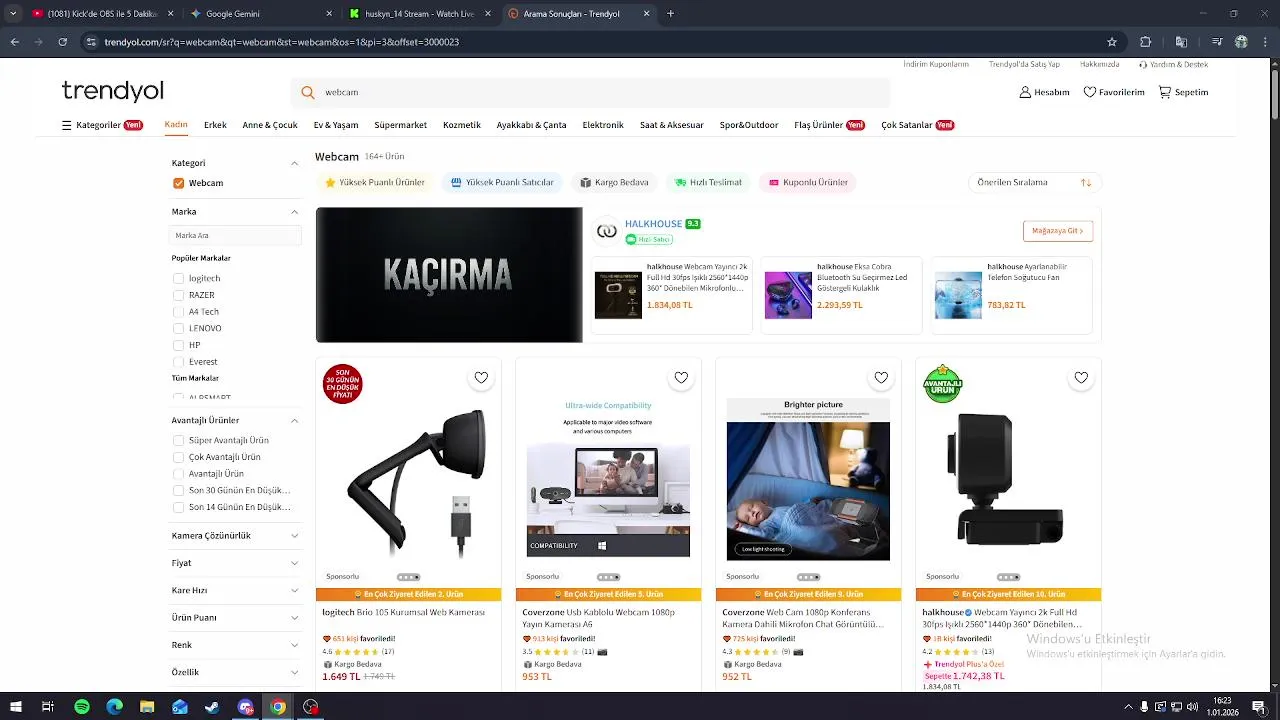Viewport: 1280px width, 720px height.
Task: Click the trendyol logo
Action: click(x=112, y=91)
